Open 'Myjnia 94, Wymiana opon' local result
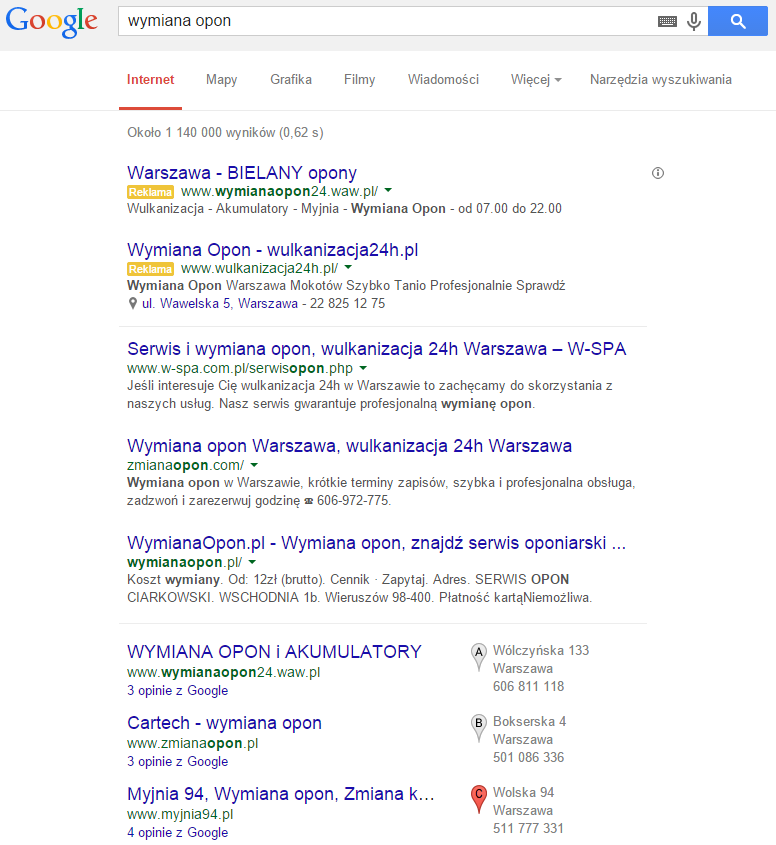 click(281, 794)
